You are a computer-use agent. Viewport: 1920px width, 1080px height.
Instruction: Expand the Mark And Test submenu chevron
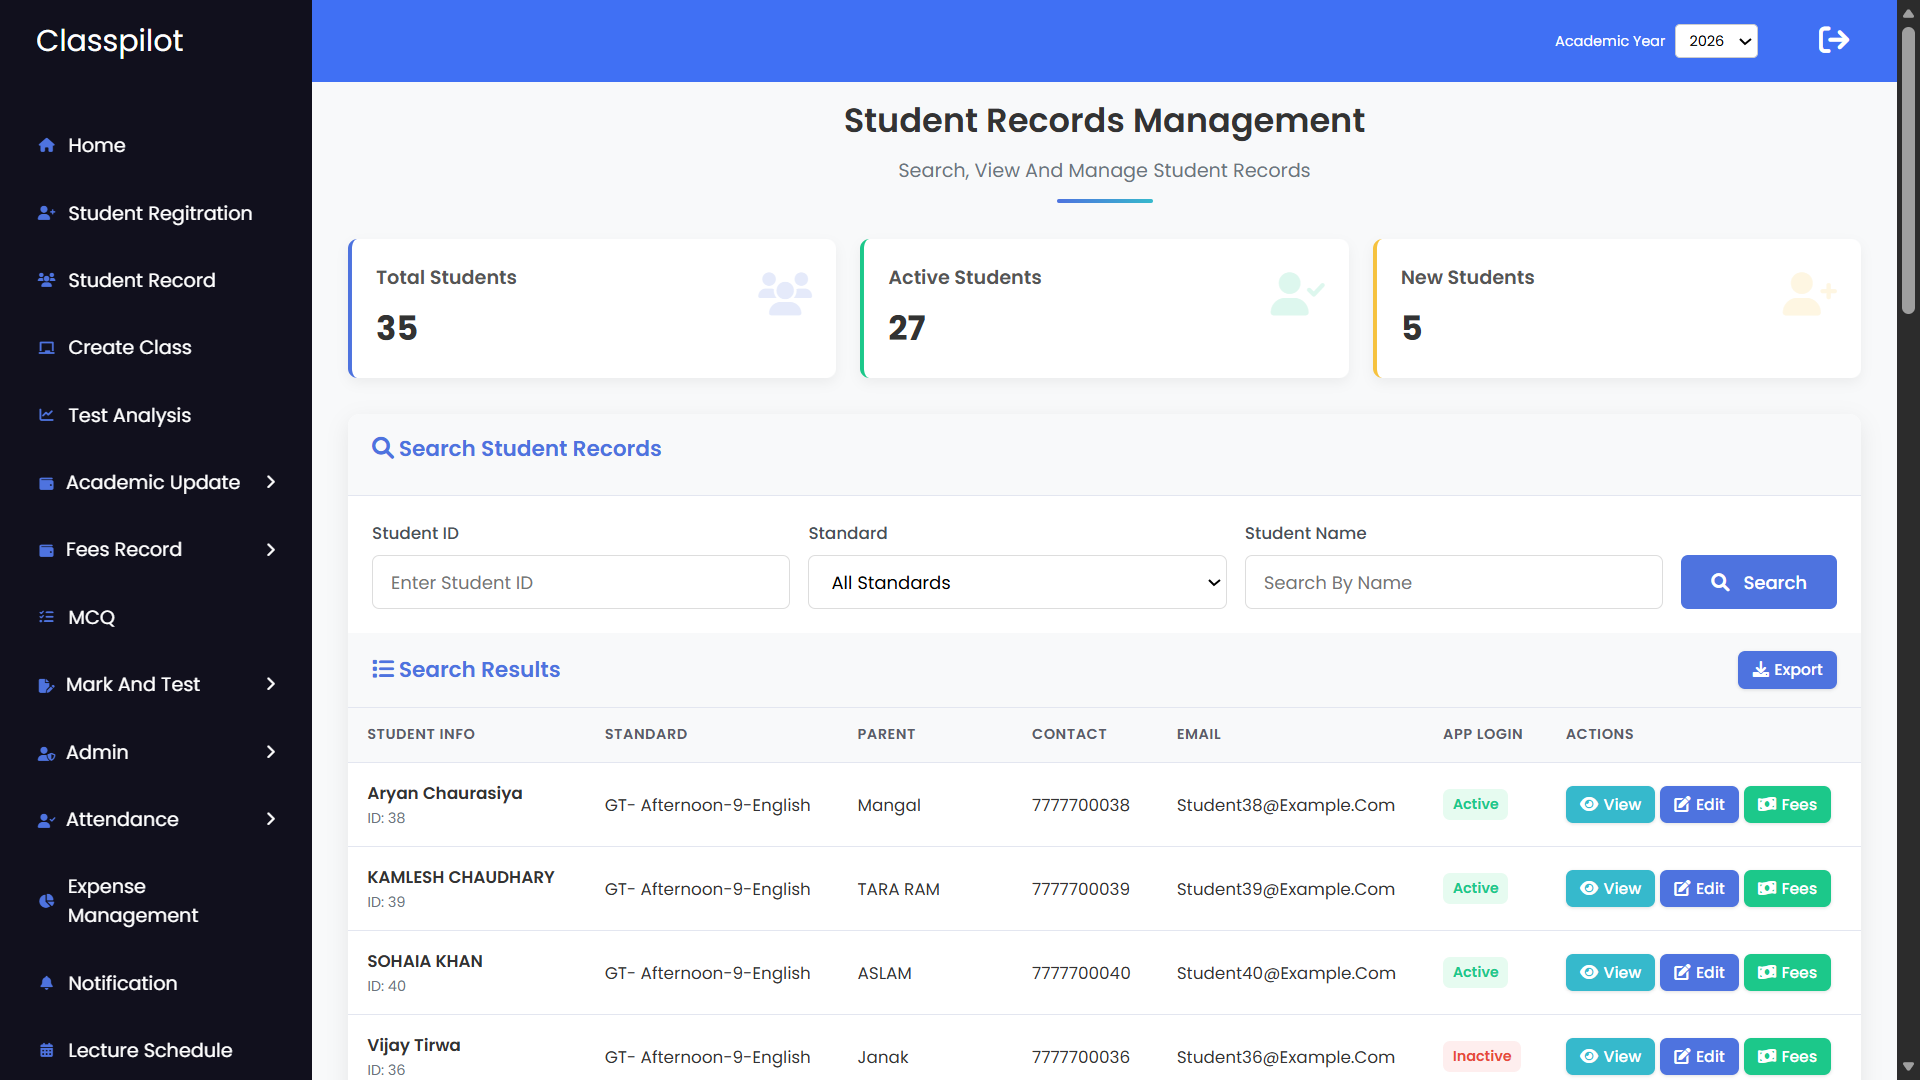[271, 684]
